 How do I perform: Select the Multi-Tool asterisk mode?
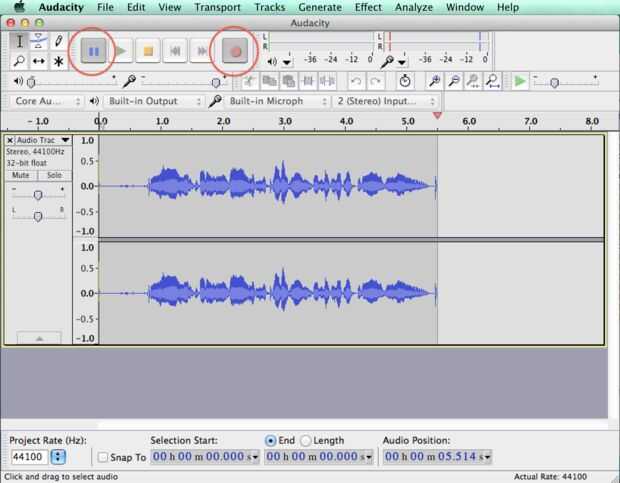point(59,61)
